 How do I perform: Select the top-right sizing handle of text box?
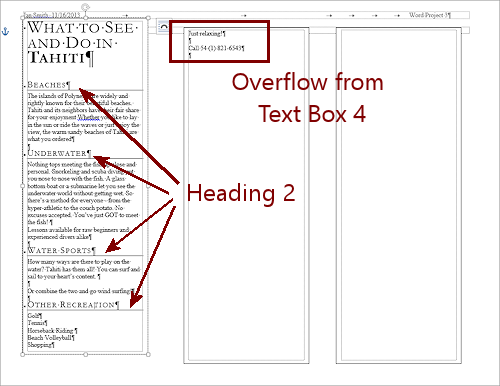pyautogui.click(x=148, y=18)
